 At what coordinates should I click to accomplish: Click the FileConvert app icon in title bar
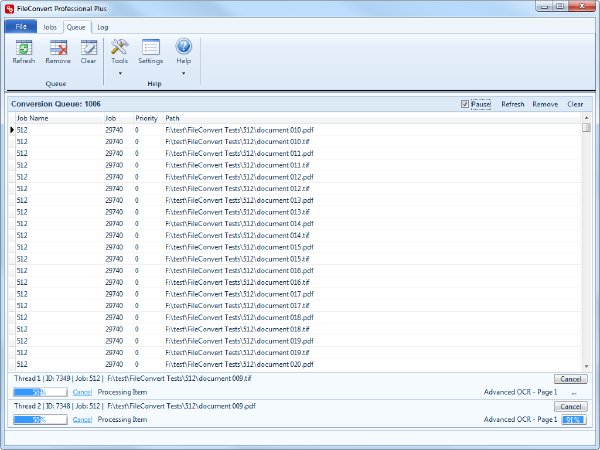(10, 8)
